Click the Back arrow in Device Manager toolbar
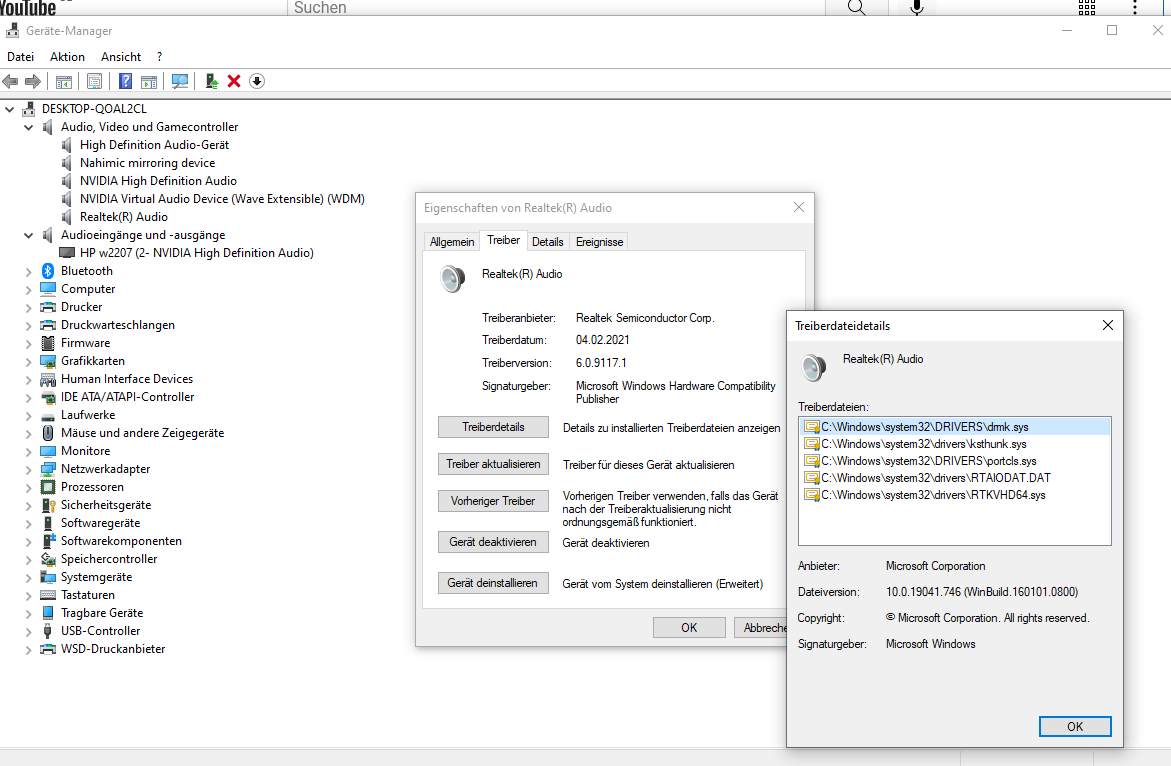Viewport: 1171px width, 766px height. 10,81
